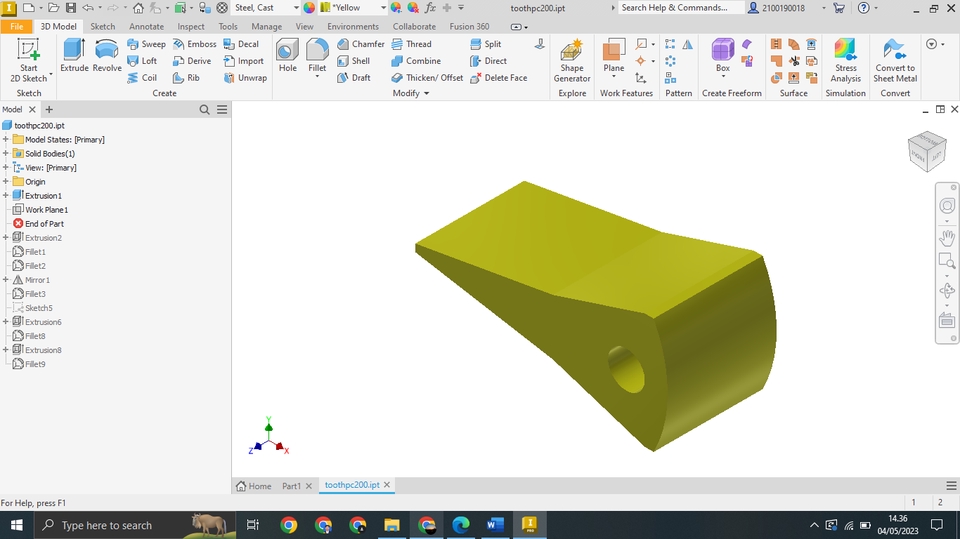Click the Direct edit tool
The image size is (960, 539).
pyautogui.click(x=488, y=61)
